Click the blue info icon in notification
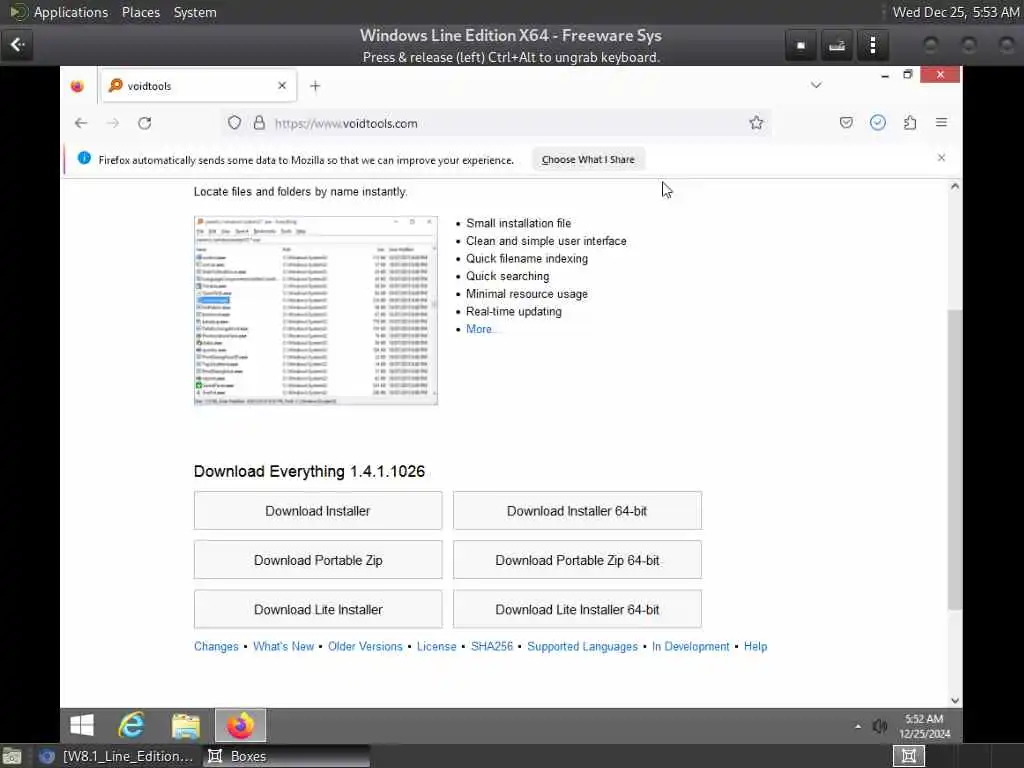1024x768 pixels. pyautogui.click(x=84, y=158)
